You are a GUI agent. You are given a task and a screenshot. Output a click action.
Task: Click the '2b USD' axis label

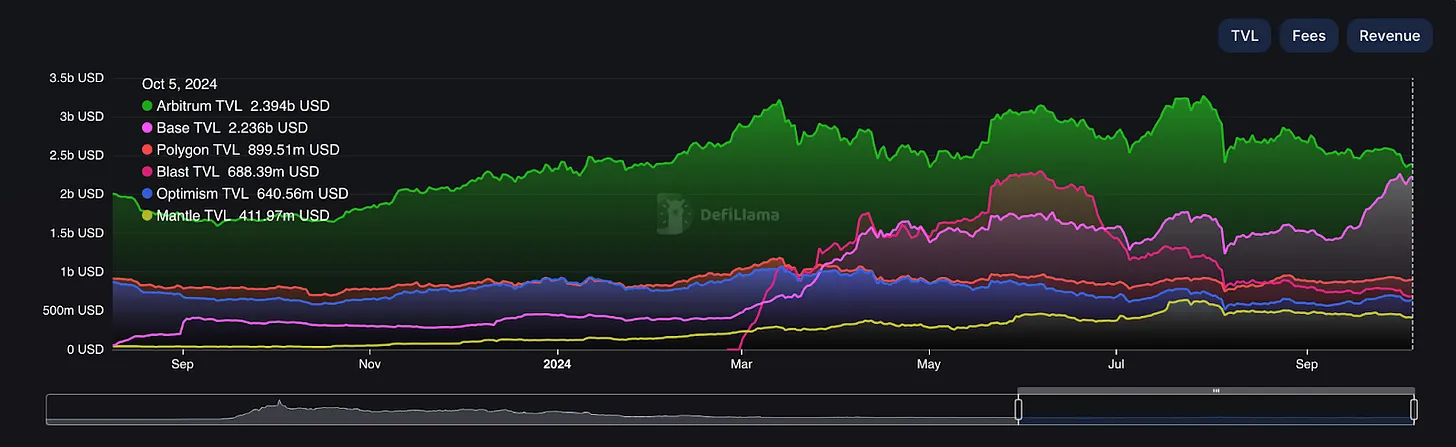coord(80,194)
